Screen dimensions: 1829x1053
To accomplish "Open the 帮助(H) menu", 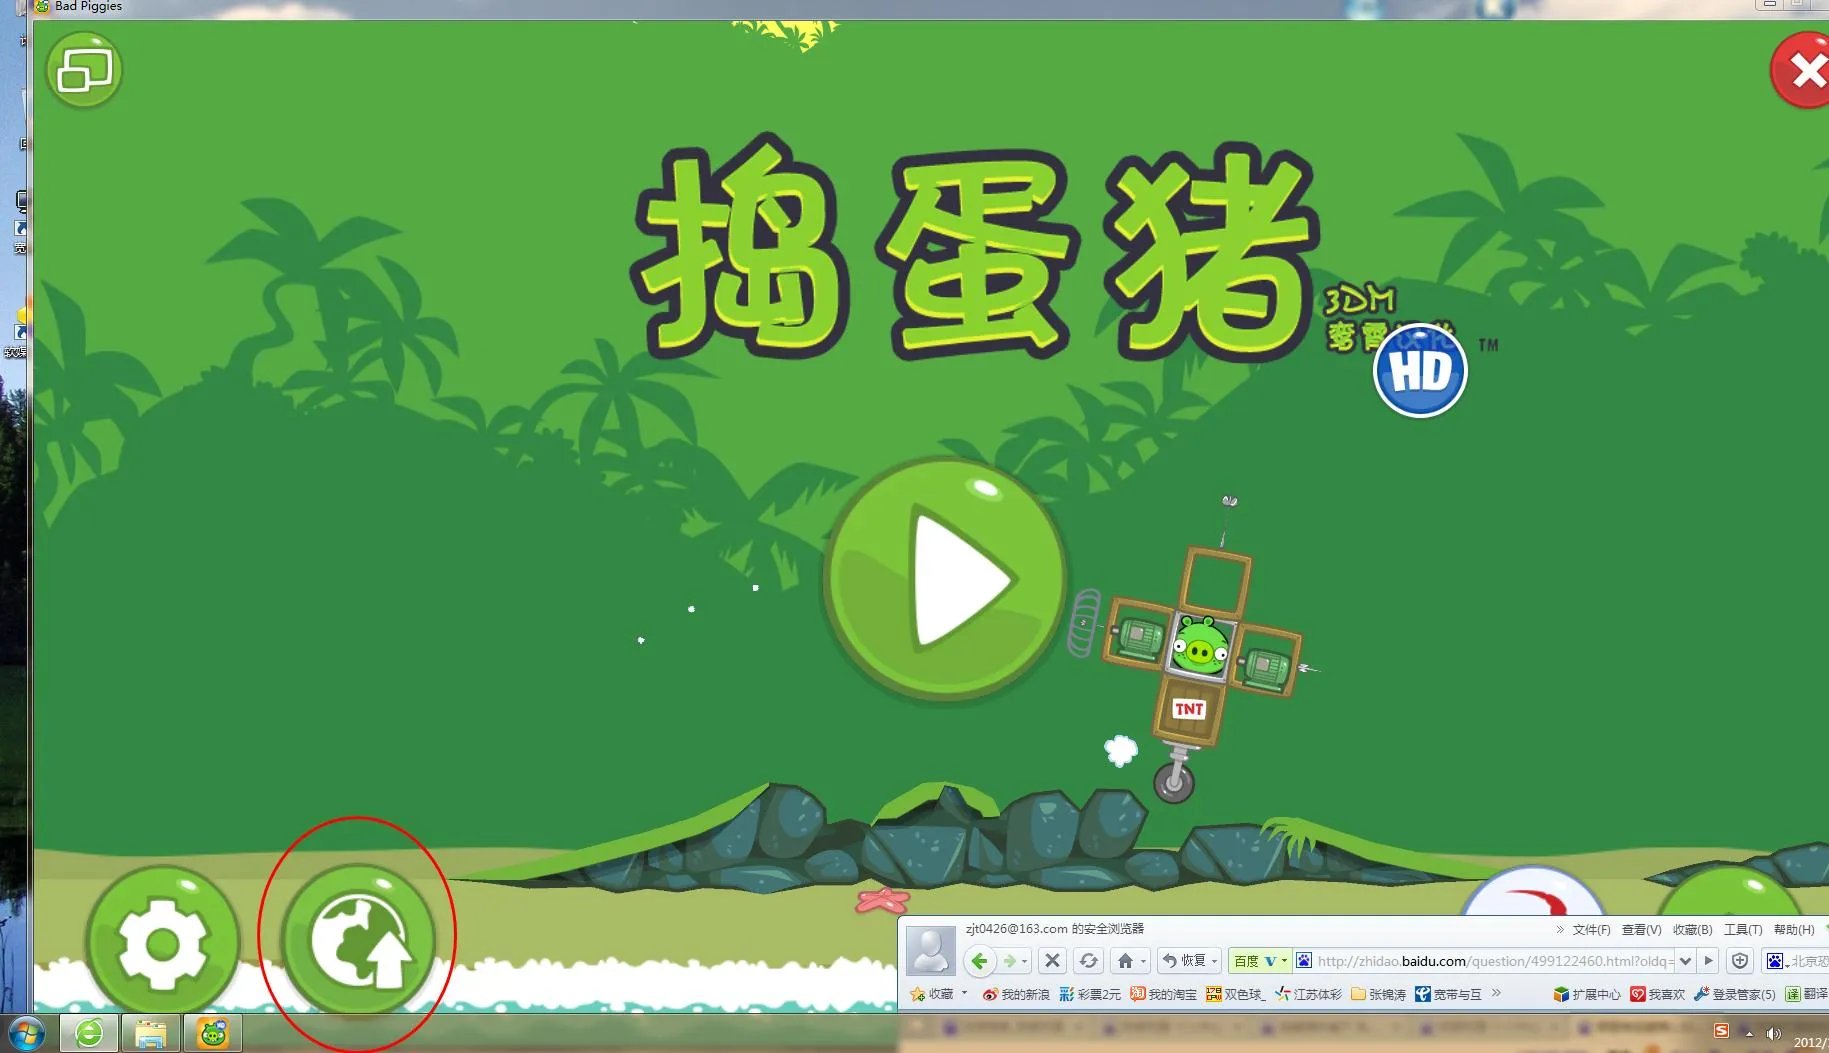I will tap(1794, 929).
